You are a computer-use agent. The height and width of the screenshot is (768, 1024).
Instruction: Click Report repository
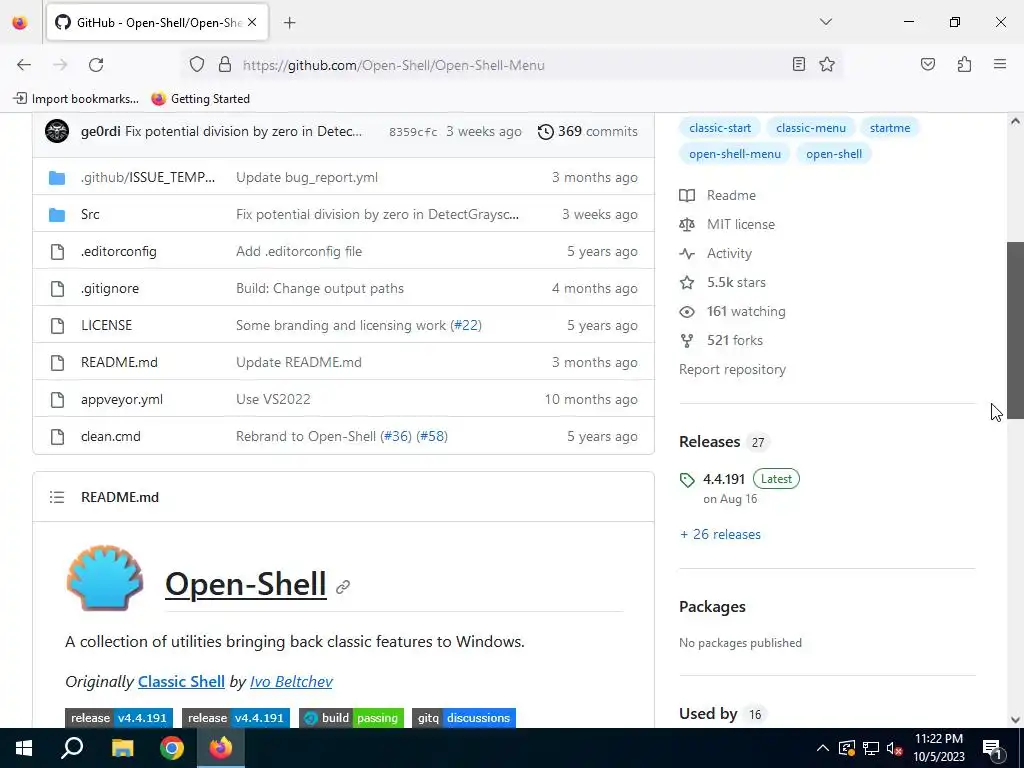click(x=732, y=370)
